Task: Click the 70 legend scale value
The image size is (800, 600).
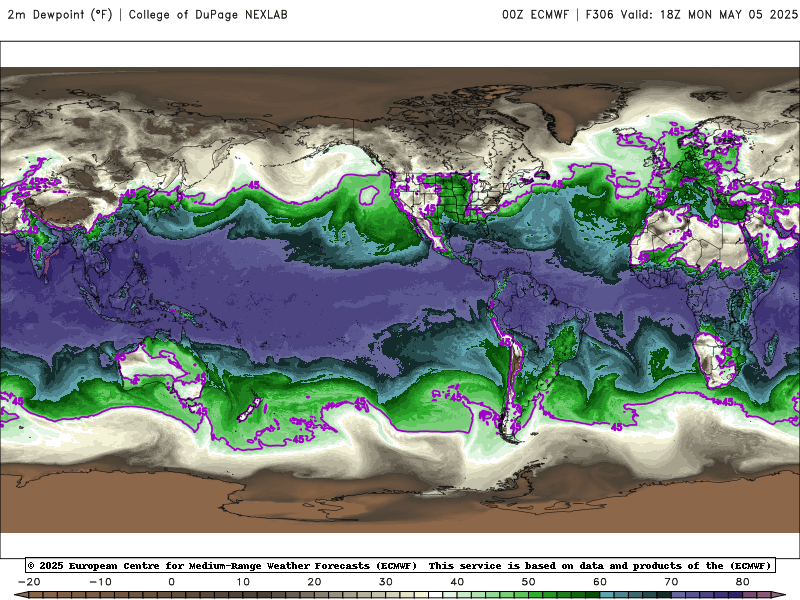Action: [x=671, y=582]
